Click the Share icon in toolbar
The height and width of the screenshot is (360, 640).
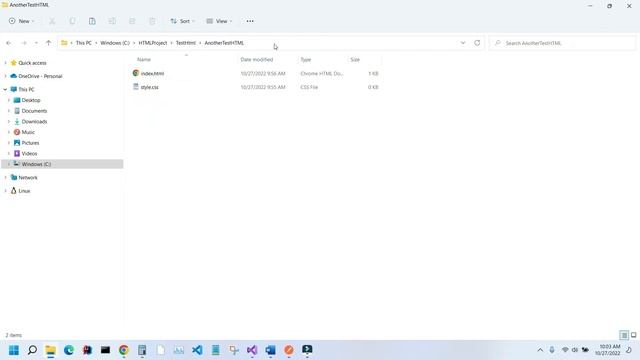click(x=132, y=21)
